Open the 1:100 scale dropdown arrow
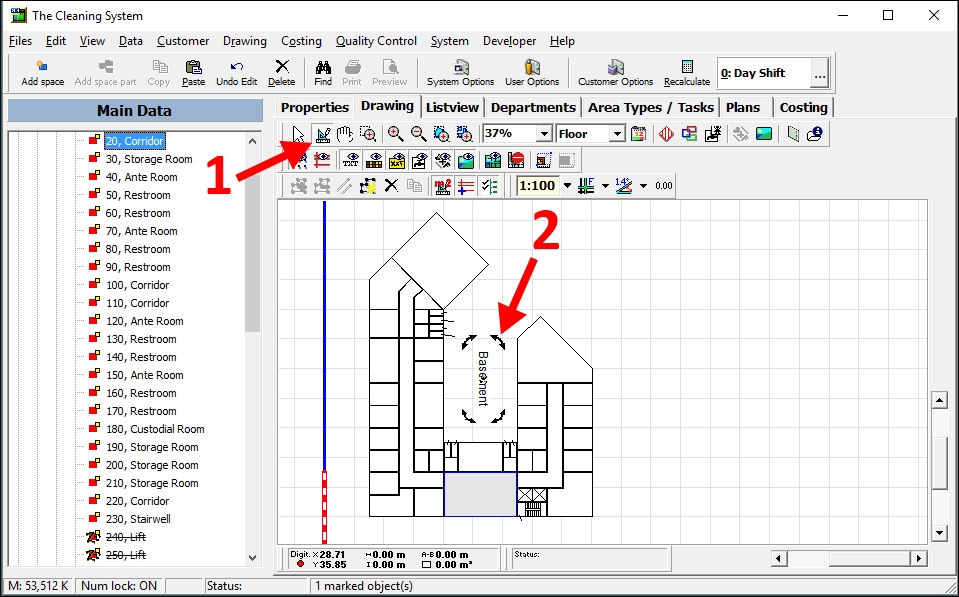Screen dimensions: 959x597 point(567,186)
